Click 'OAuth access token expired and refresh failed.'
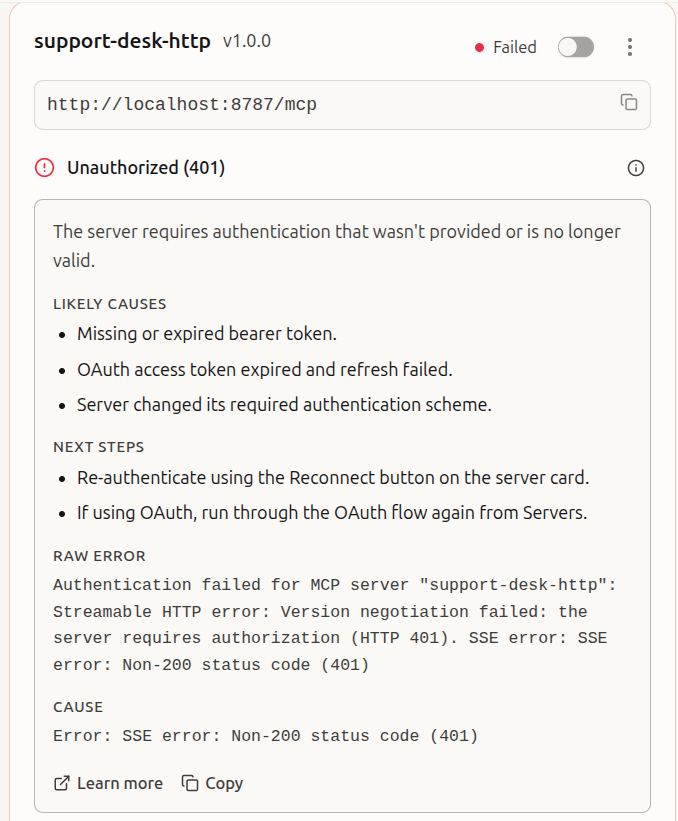The image size is (678, 821). tap(264, 370)
